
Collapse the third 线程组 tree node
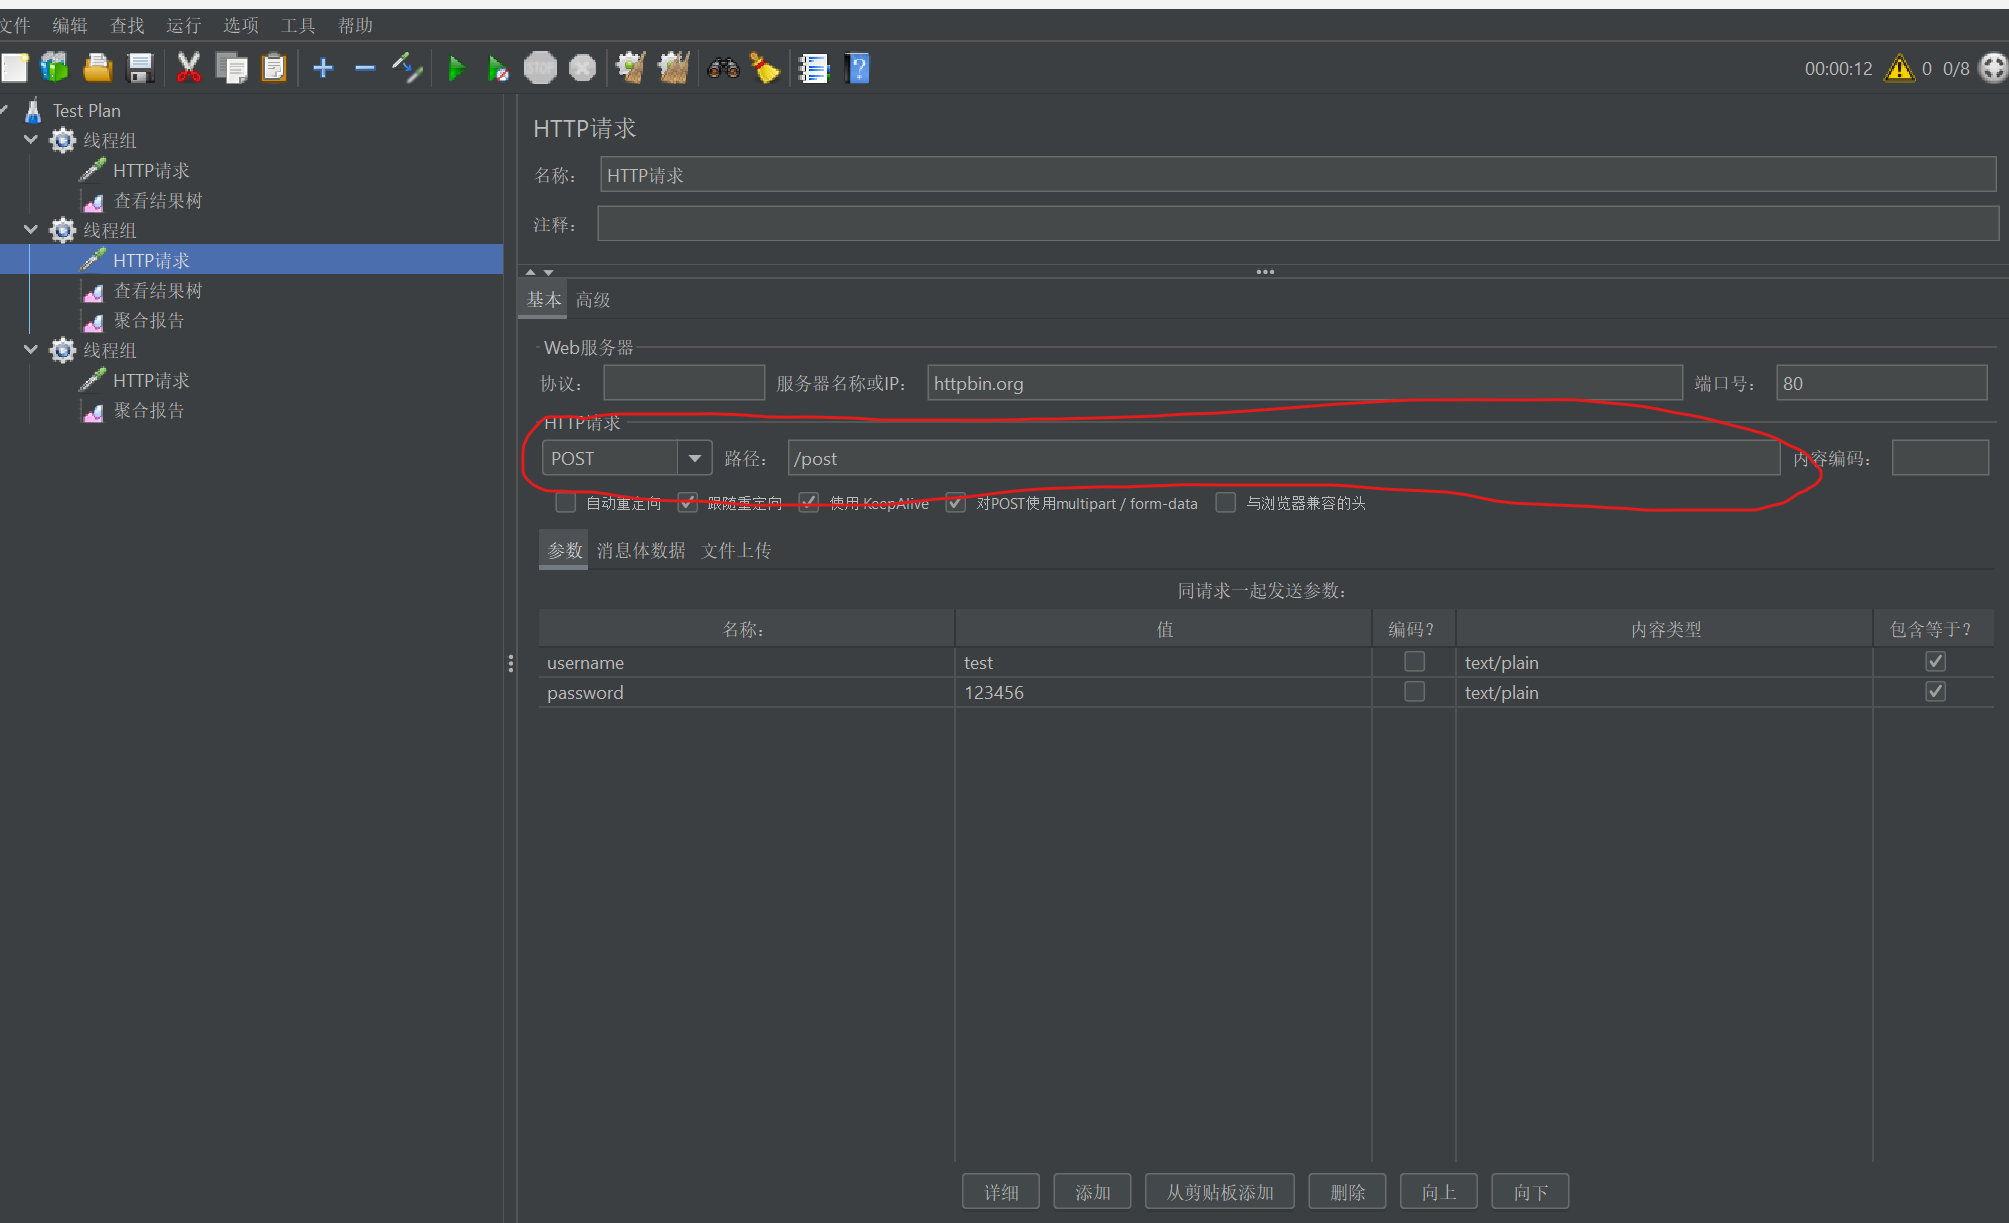click(31, 350)
